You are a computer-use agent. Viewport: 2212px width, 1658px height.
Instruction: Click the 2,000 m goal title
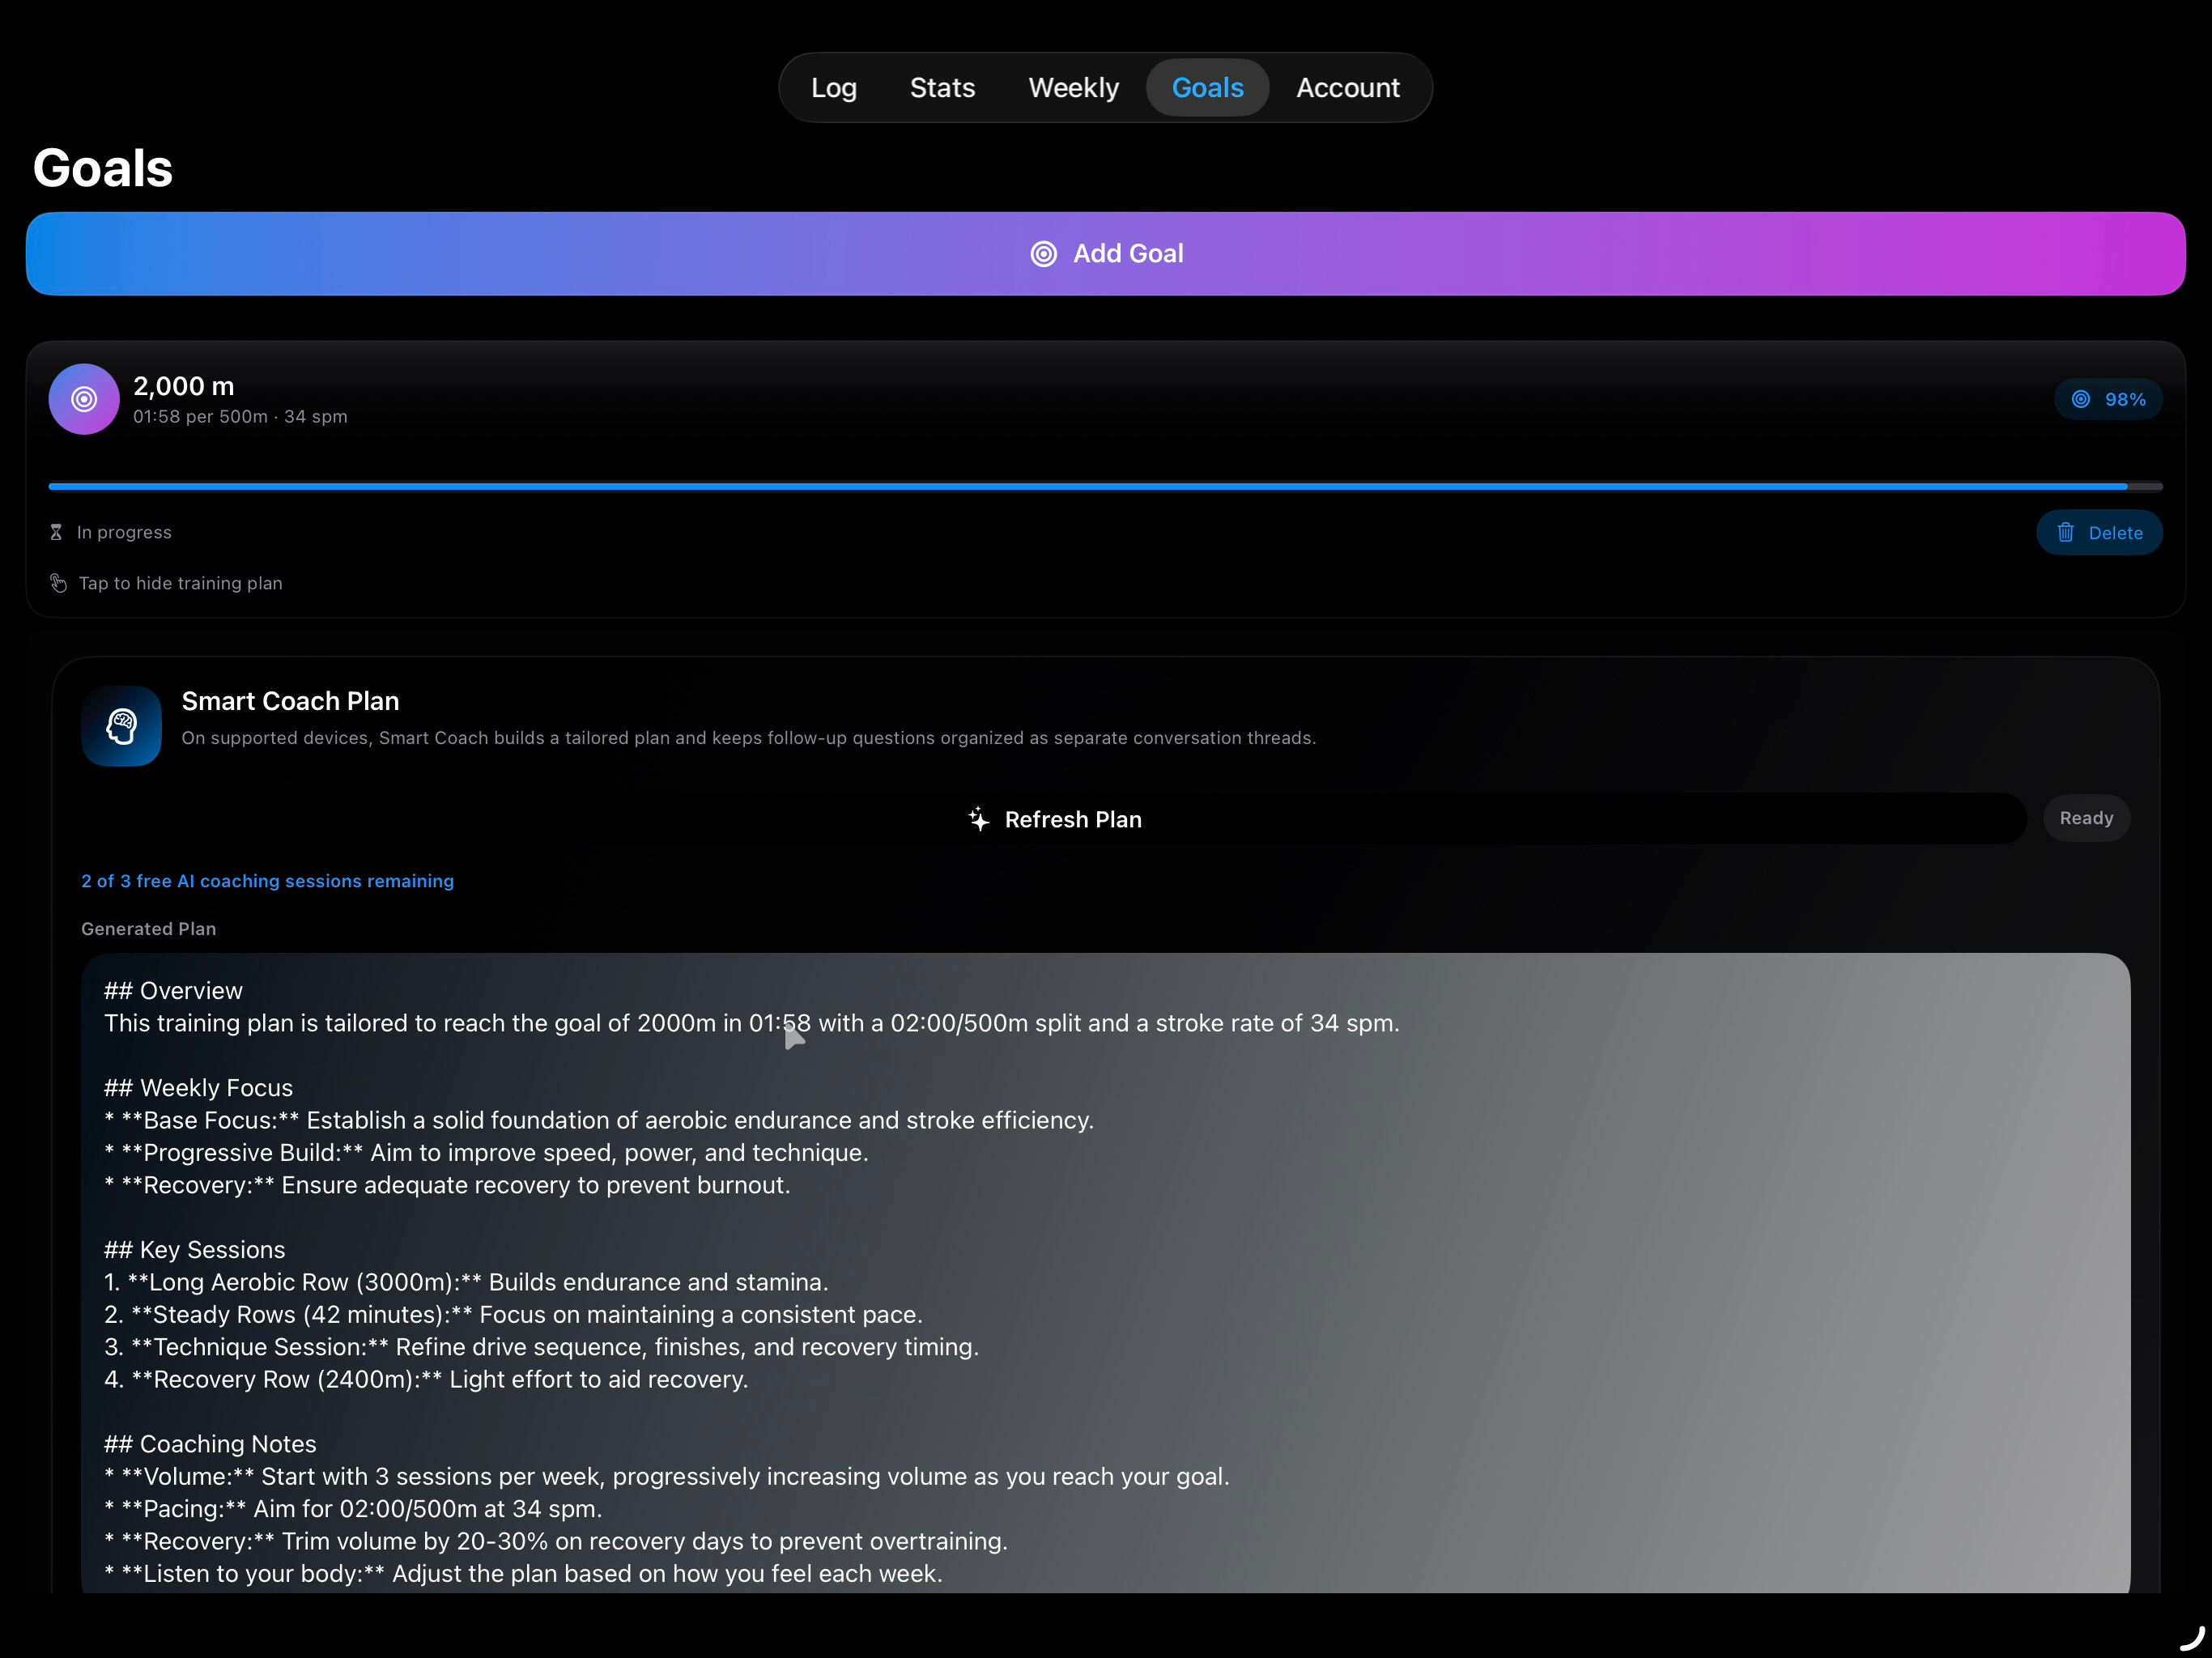[184, 386]
